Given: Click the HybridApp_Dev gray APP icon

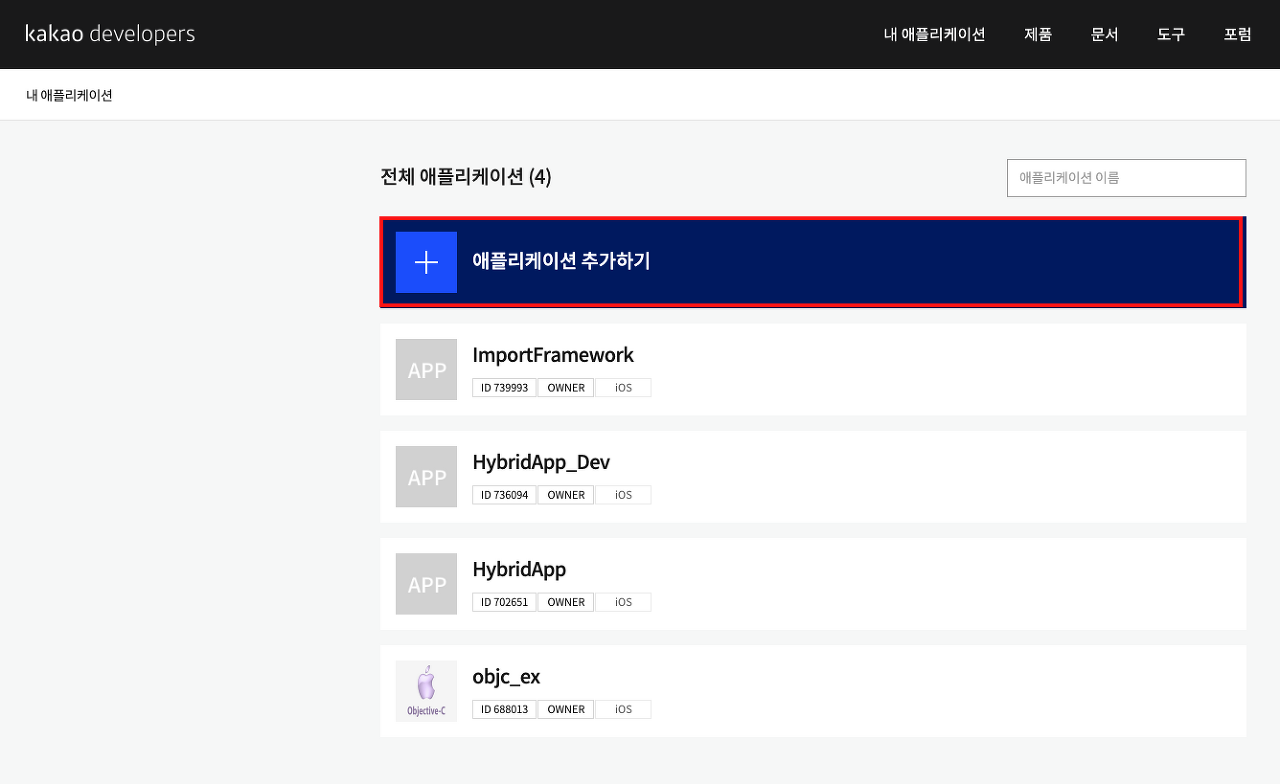Looking at the screenshot, I should pos(426,476).
